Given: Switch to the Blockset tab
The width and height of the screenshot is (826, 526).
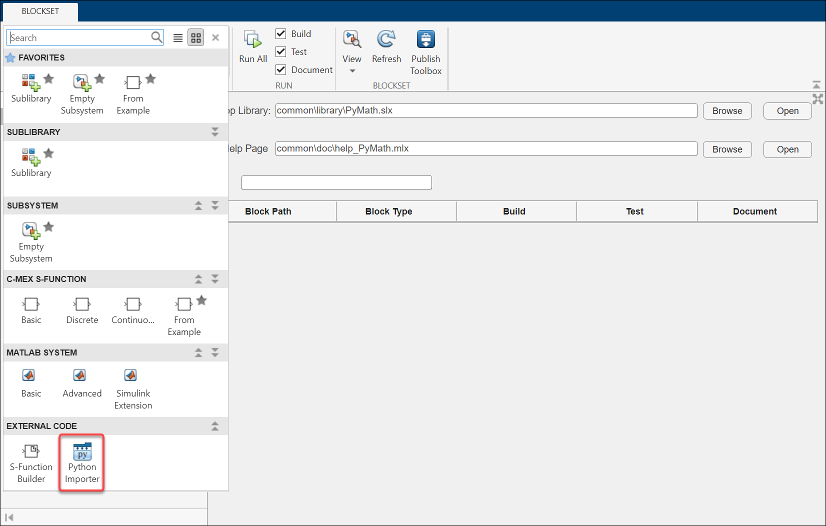Looking at the screenshot, I should (x=39, y=11).
